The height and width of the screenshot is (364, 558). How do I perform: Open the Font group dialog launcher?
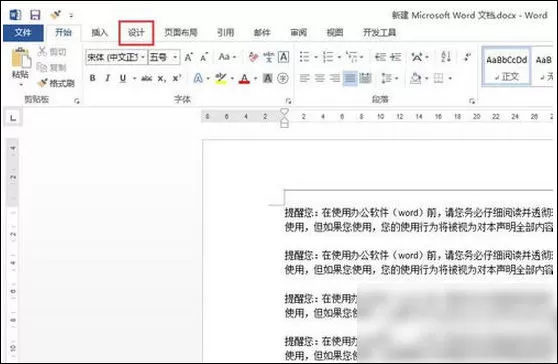point(289,101)
